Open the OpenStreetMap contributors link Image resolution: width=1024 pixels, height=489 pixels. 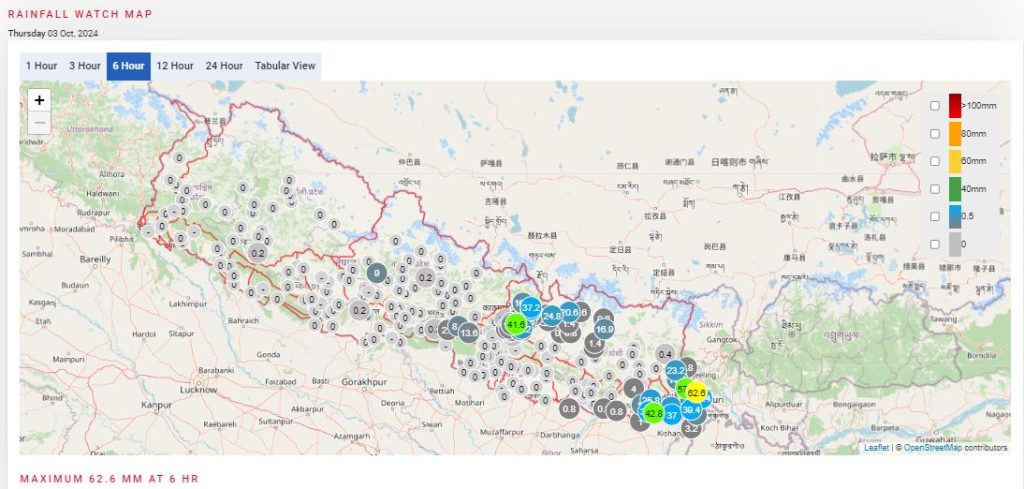tap(933, 448)
